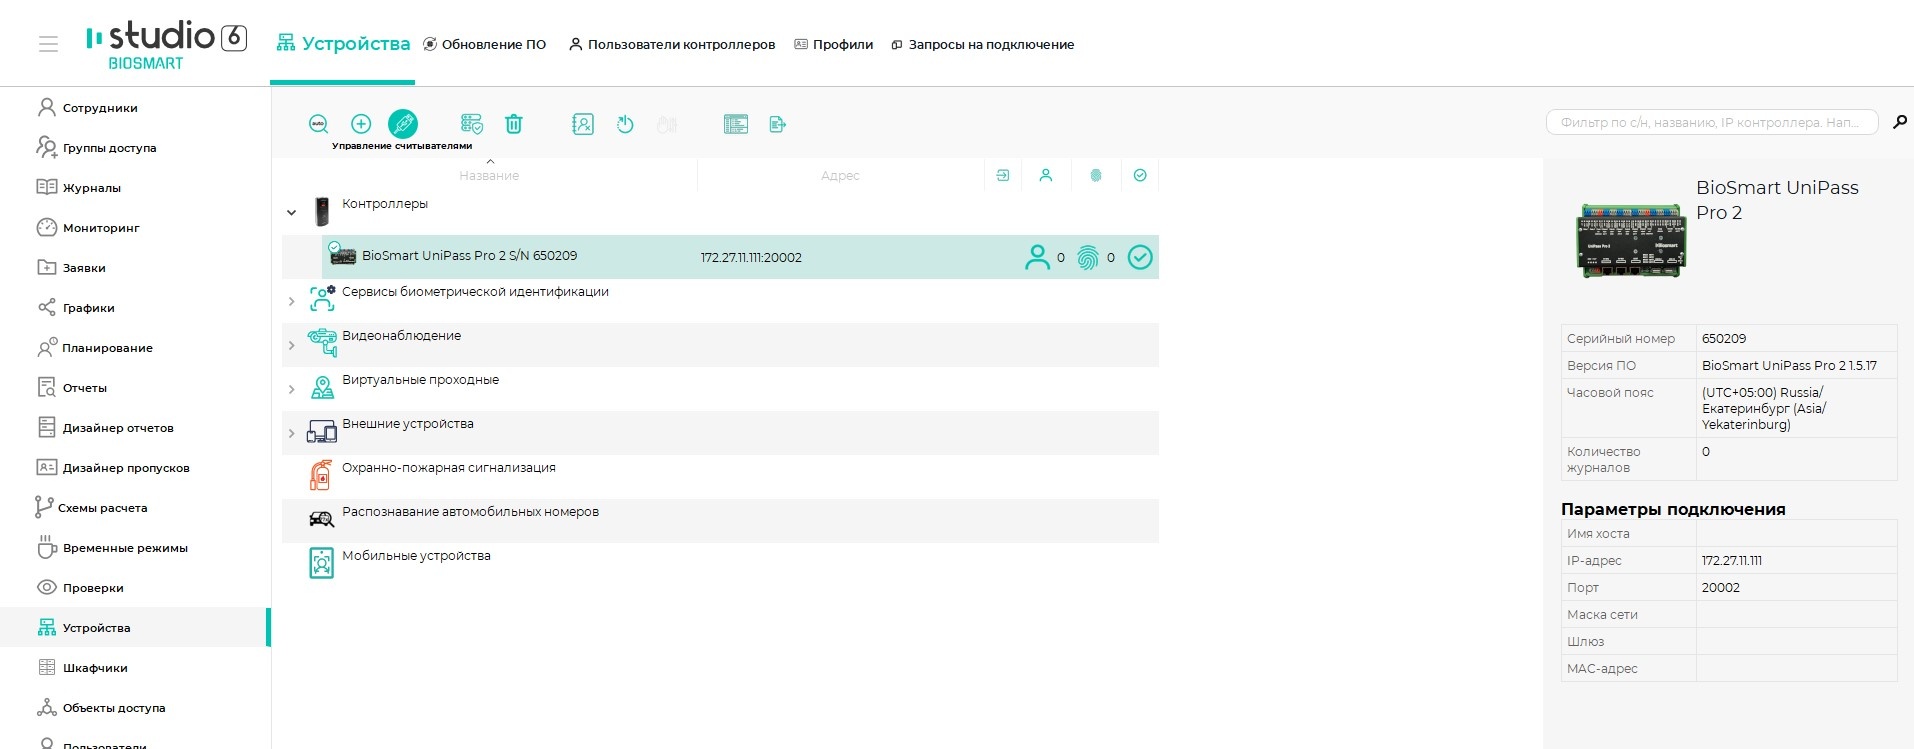Switch to the Устройства top tab
This screenshot has width=1914, height=749.
pyautogui.click(x=343, y=44)
